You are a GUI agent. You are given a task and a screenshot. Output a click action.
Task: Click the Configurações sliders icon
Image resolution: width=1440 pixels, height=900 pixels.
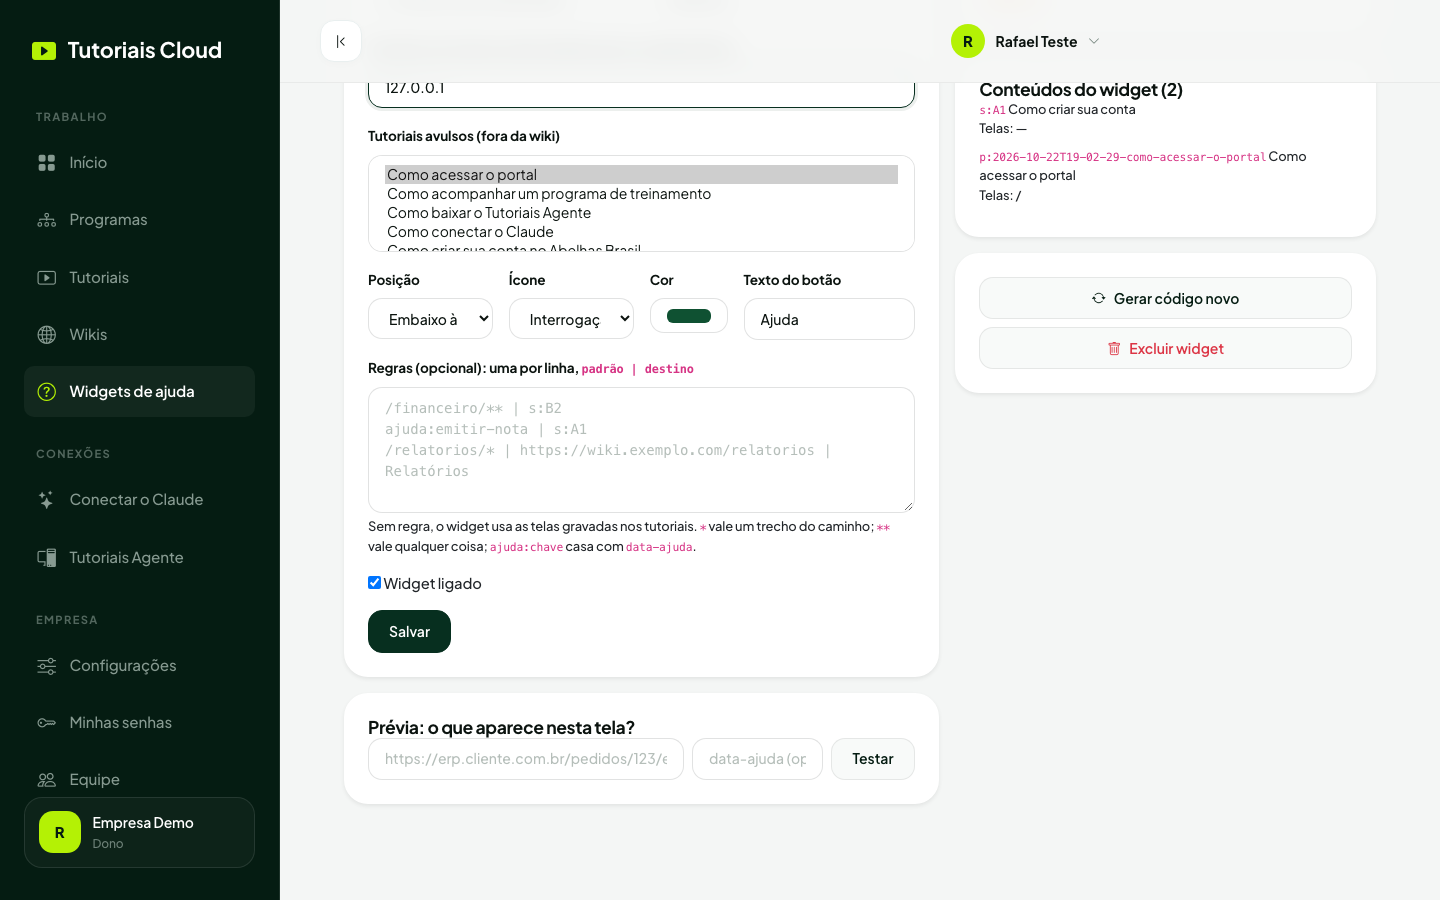pos(47,666)
